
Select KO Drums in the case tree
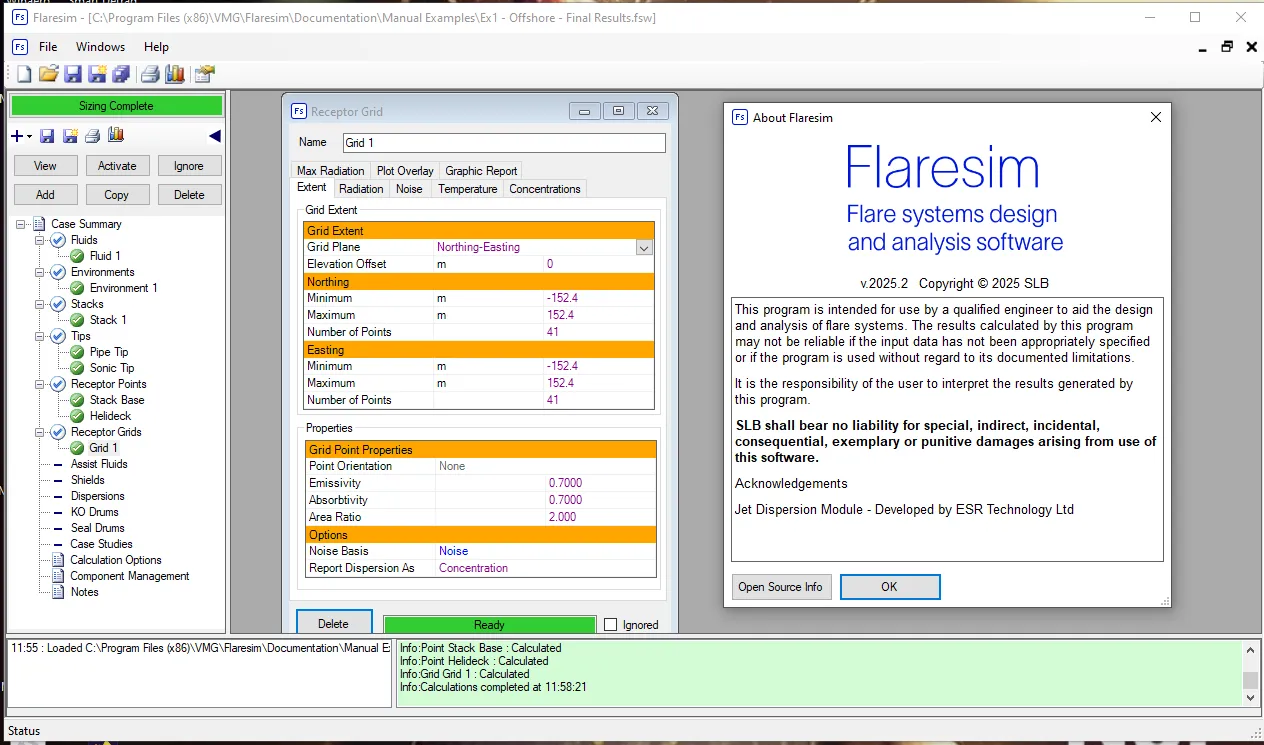click(94, 512)
